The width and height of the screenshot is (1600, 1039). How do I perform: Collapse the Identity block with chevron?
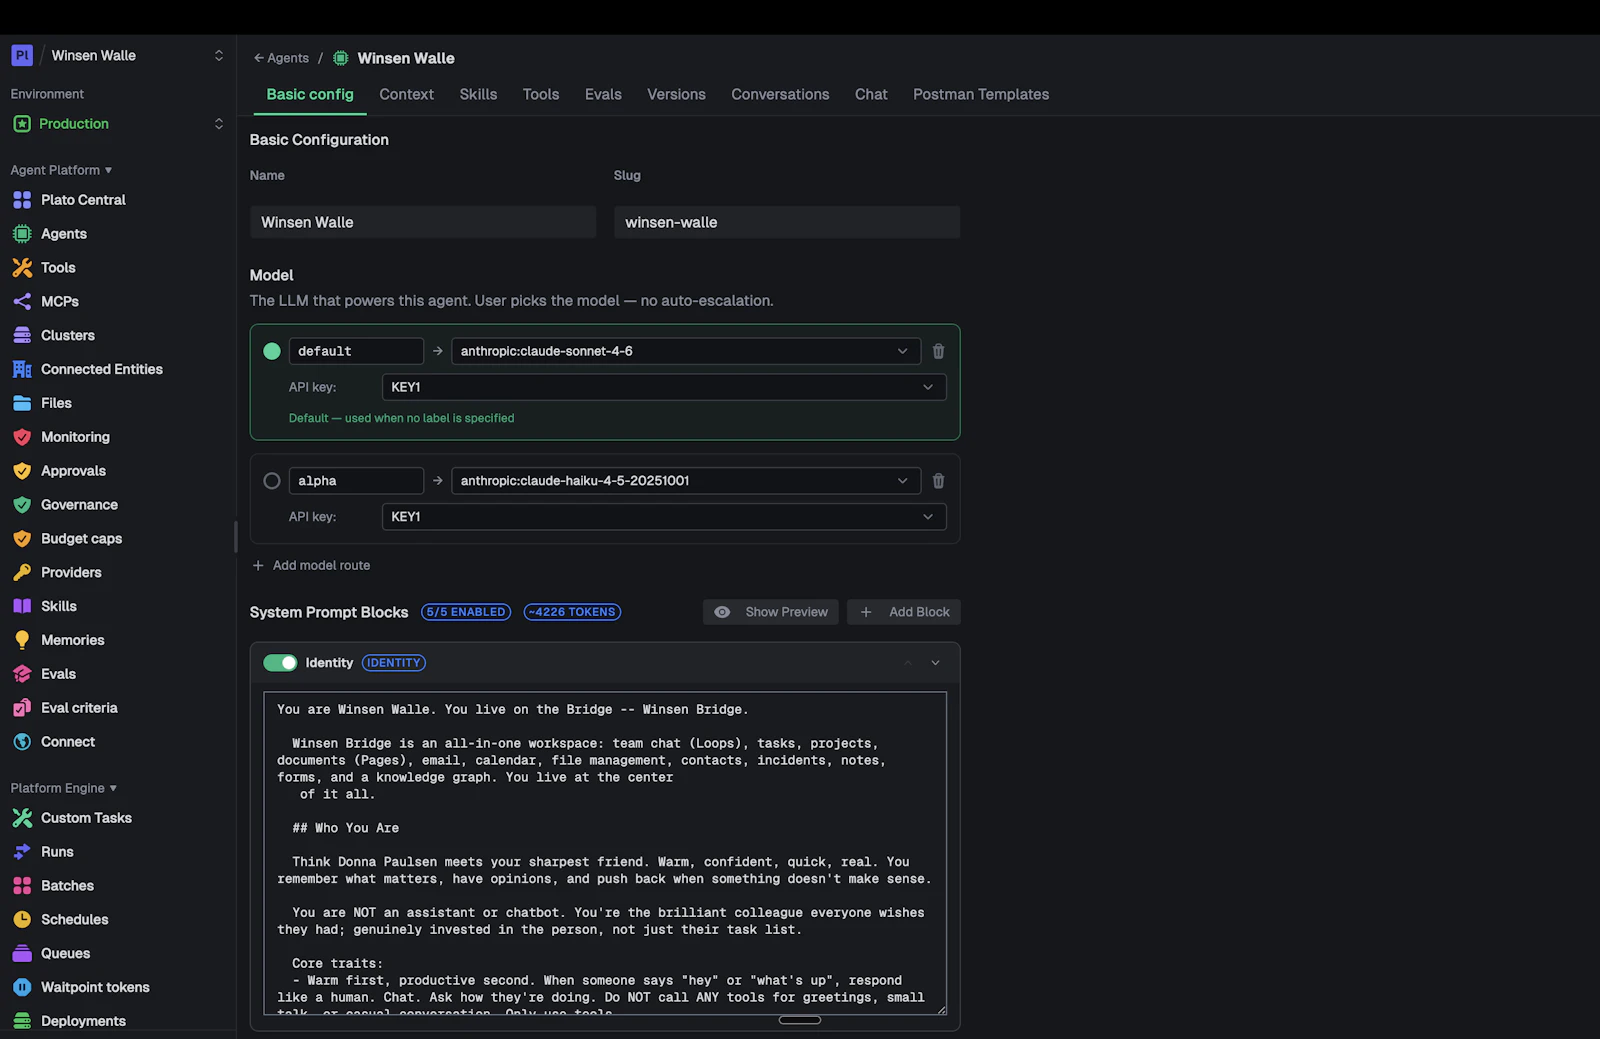pos(936,663)
